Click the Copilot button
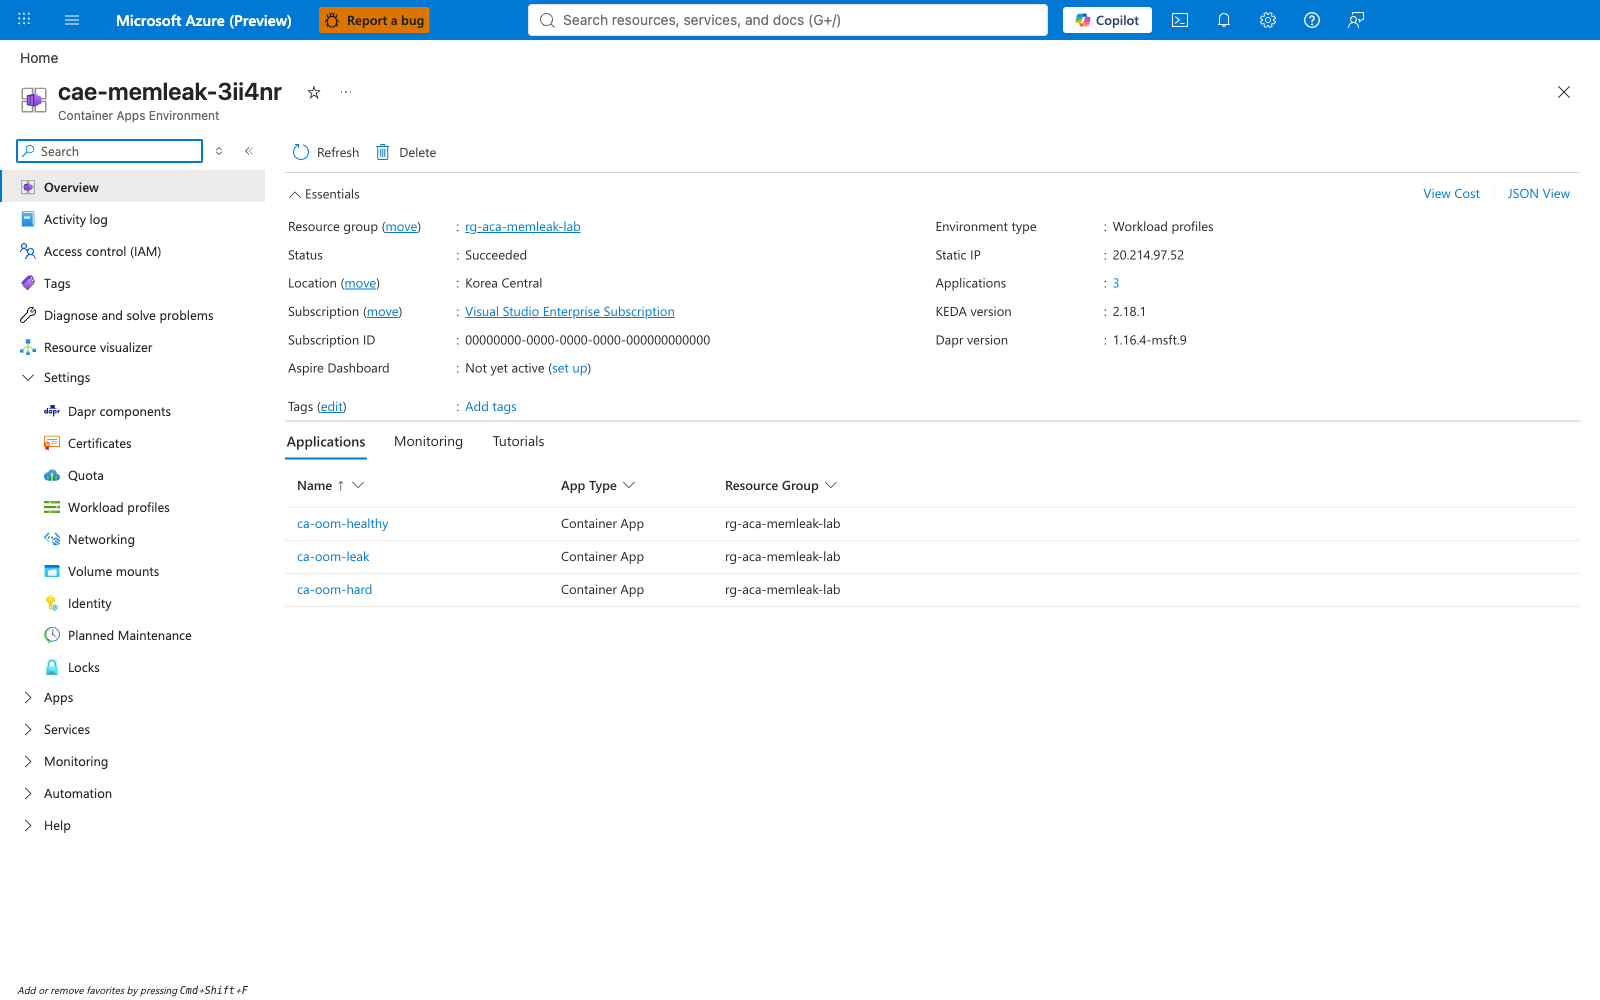The image size is (1600, 1000). click(x=1107, y=20)
